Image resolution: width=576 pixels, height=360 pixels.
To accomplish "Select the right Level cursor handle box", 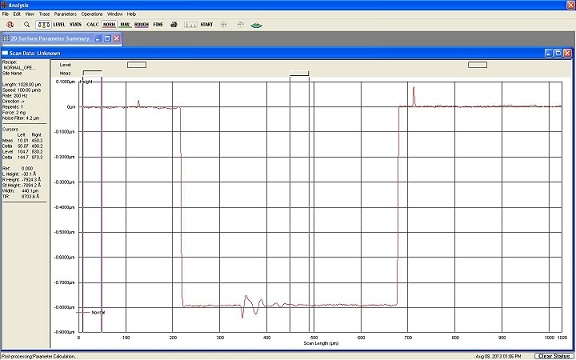I will tap(478, 65).
